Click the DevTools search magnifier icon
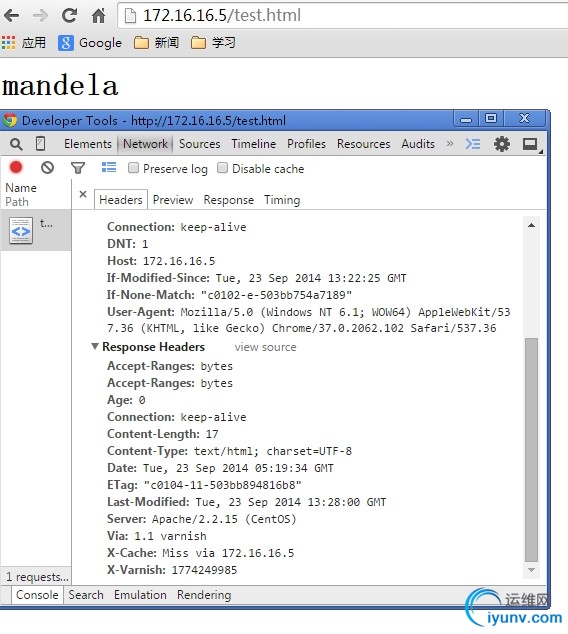 click(x=16, y=144)
